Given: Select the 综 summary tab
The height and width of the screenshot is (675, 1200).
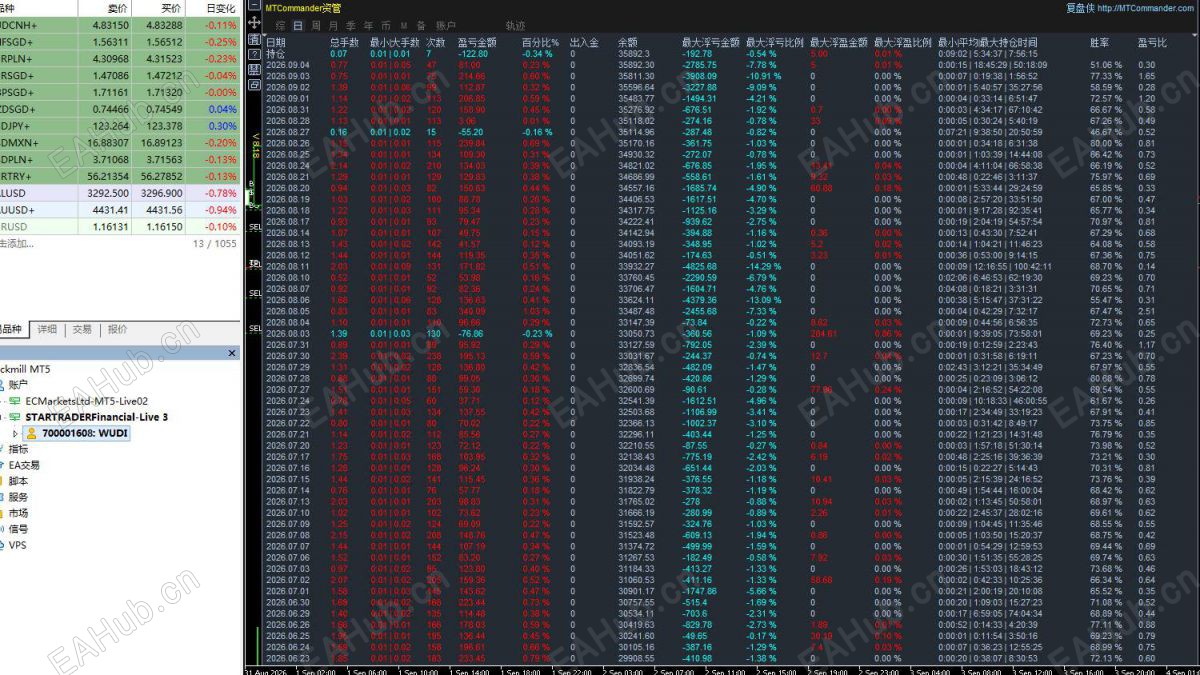Looking at the screenshot, I should coord(281,25).
